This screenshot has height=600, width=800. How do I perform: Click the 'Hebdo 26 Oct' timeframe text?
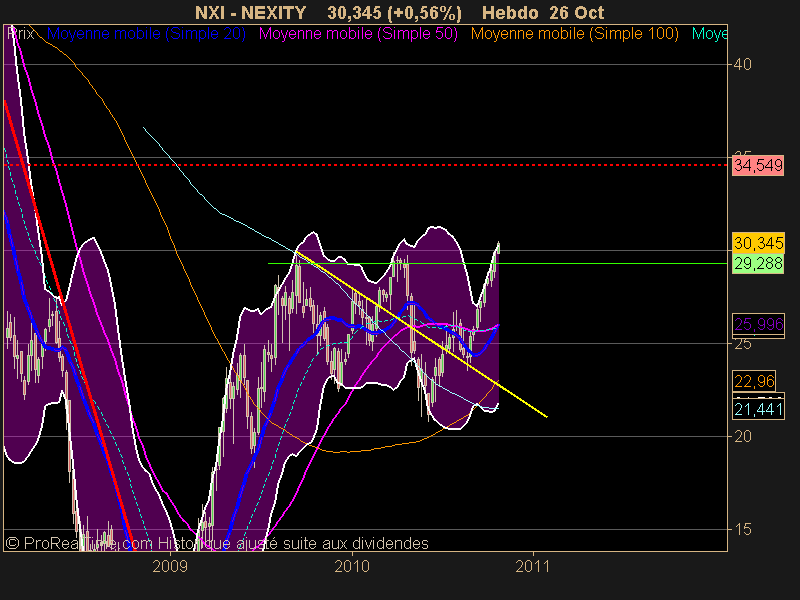pos(543,13)
